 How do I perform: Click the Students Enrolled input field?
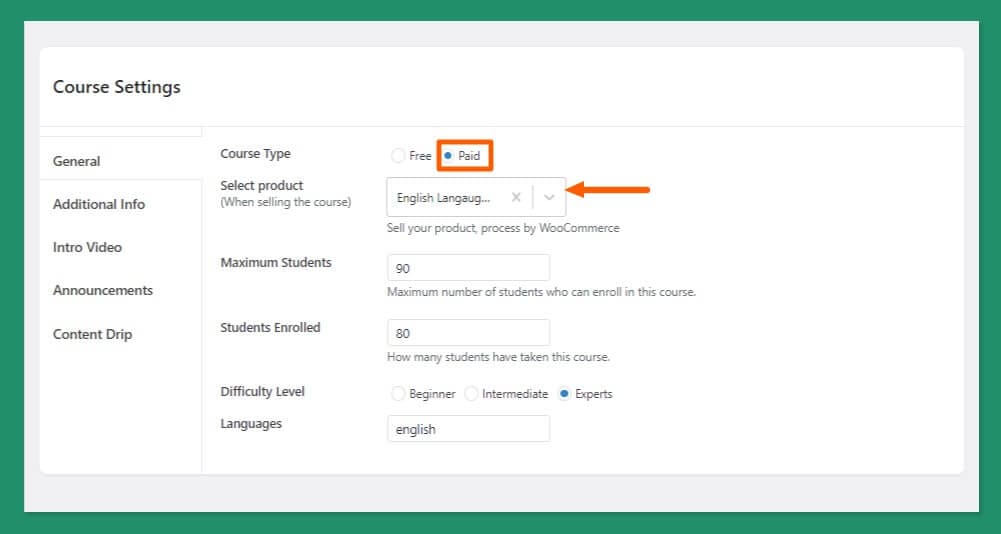click(468, 333)
